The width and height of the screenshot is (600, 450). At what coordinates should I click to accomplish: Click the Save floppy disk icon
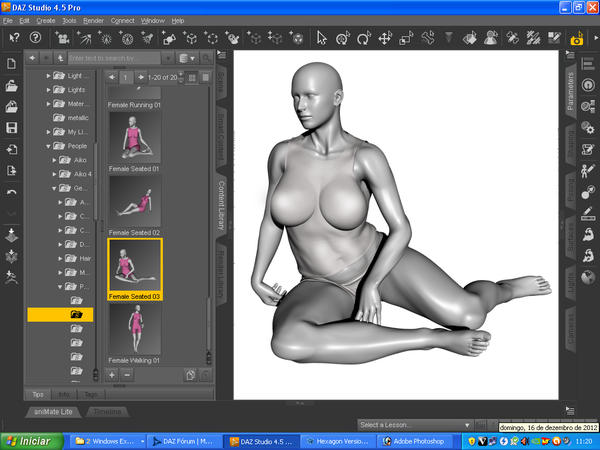11,128
